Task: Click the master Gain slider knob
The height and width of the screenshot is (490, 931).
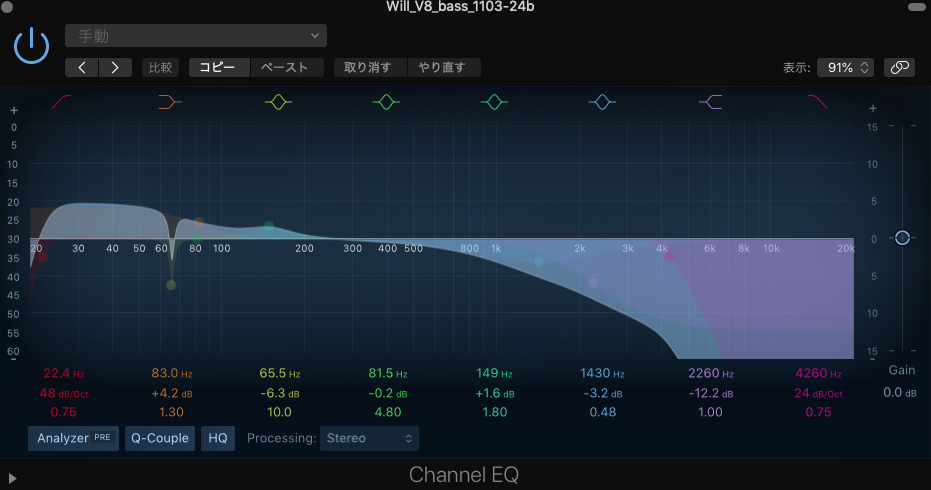Action: [902, 238]
